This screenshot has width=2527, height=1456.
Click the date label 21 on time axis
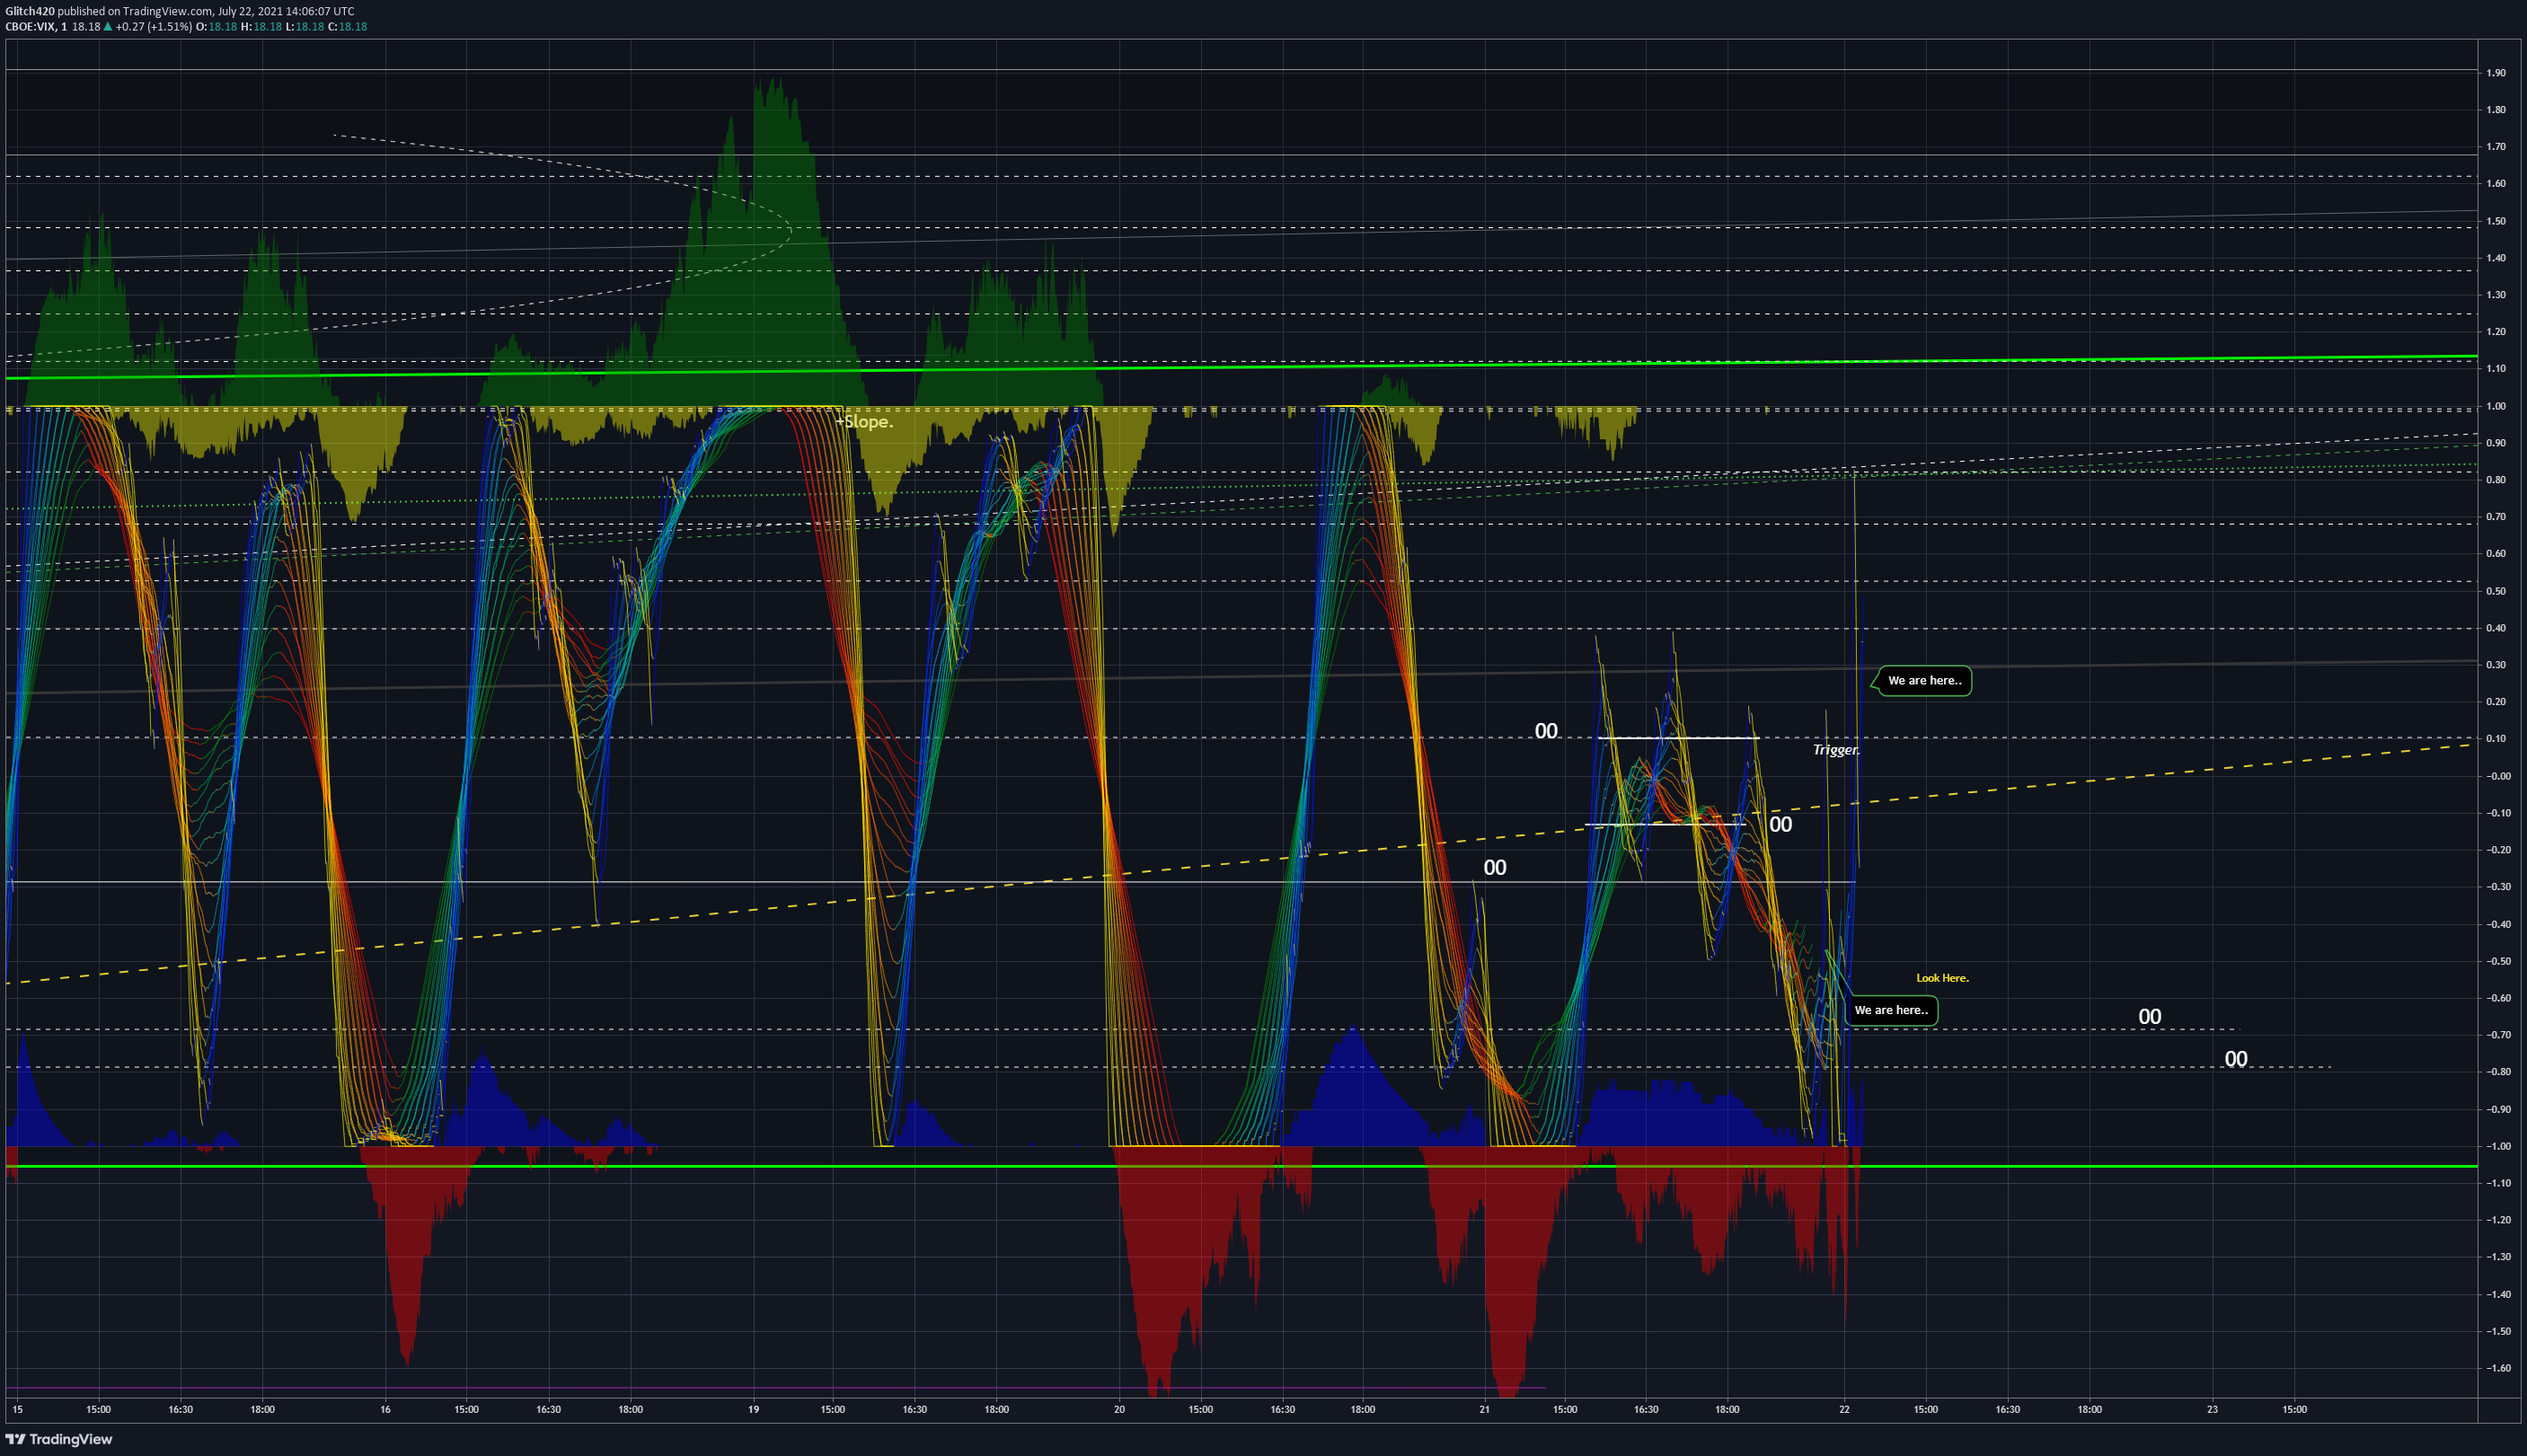1484,1409
